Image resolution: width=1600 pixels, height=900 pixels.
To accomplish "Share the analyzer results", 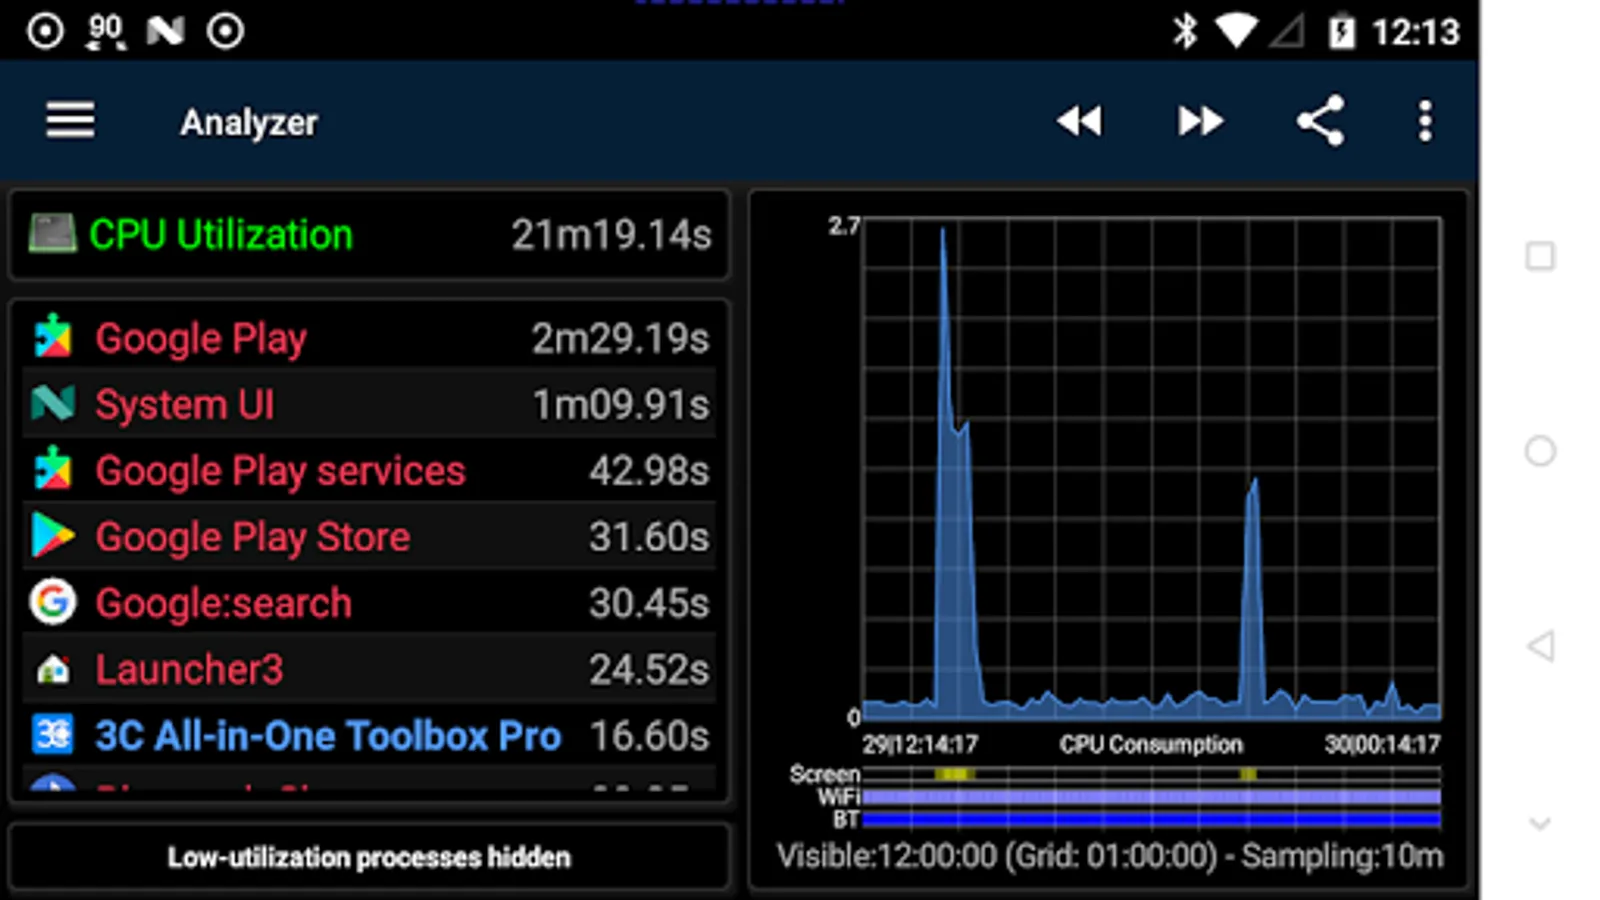I will click(1320, 121).
